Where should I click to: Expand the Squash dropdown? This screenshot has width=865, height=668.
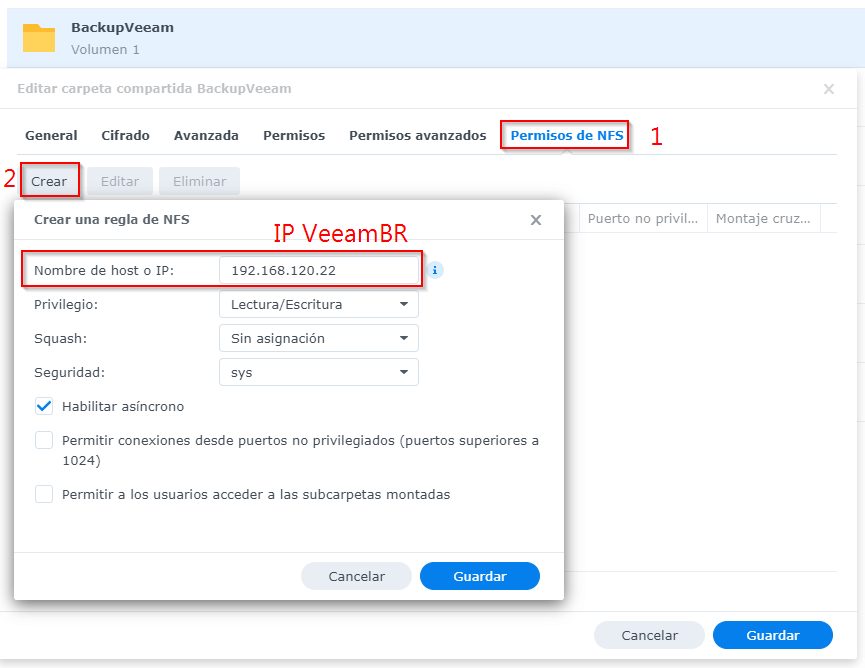pos(318,338)
